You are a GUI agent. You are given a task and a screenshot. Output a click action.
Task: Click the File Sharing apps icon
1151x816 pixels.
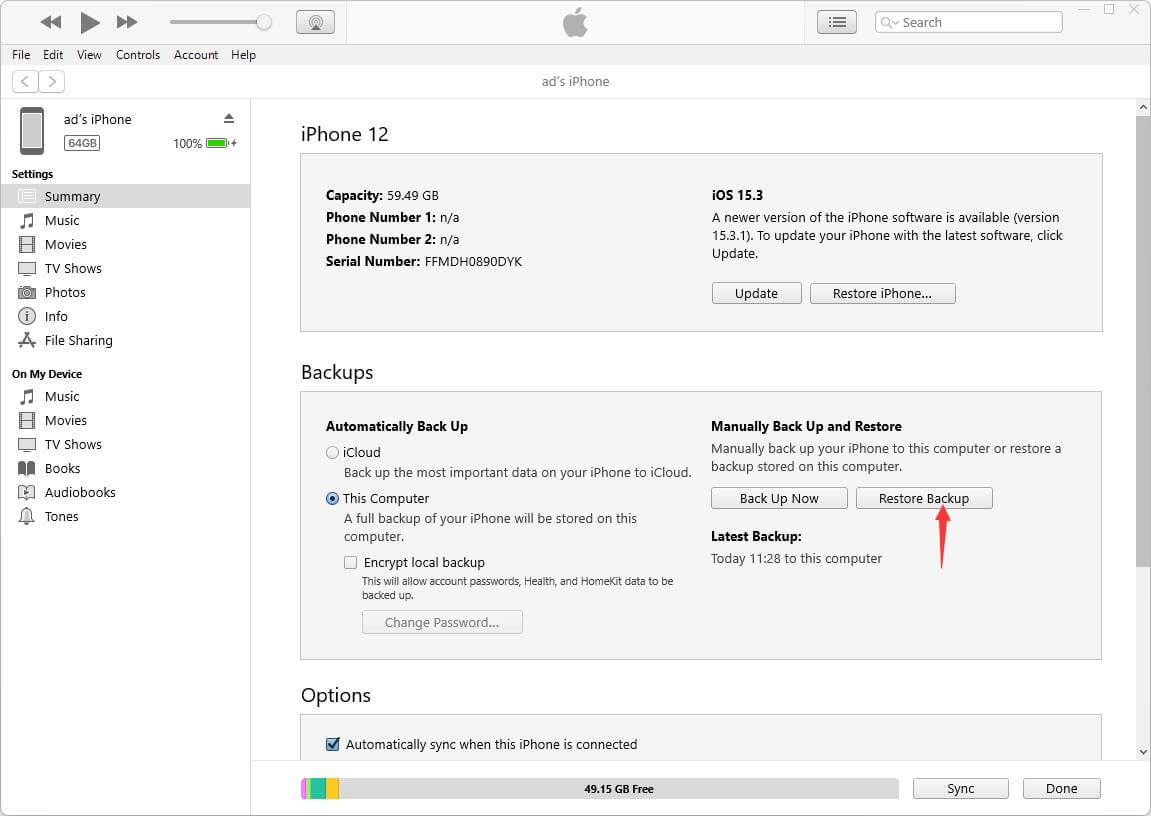(x=27, y=340)
